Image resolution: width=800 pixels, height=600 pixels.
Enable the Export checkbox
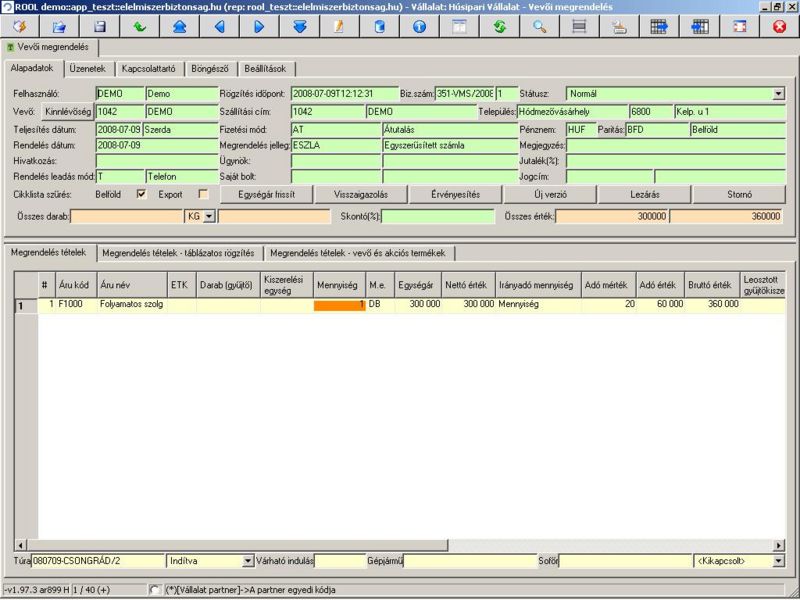[203, 194]
